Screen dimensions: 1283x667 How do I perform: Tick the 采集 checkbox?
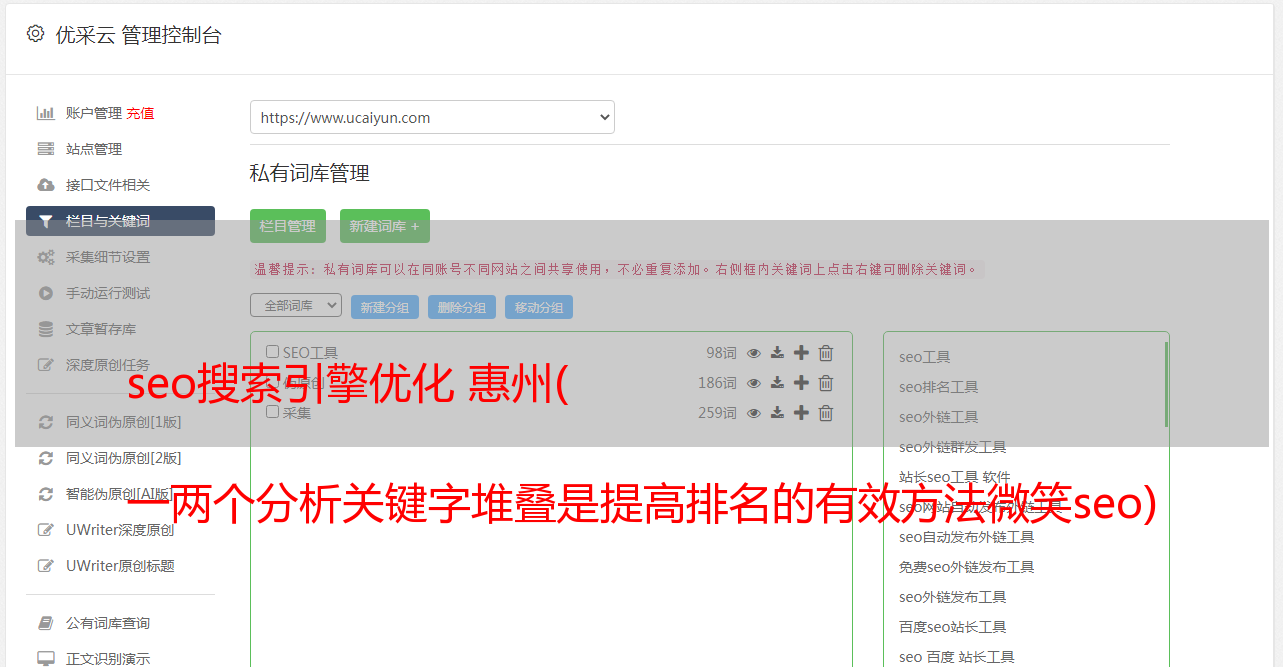(272, 412)
